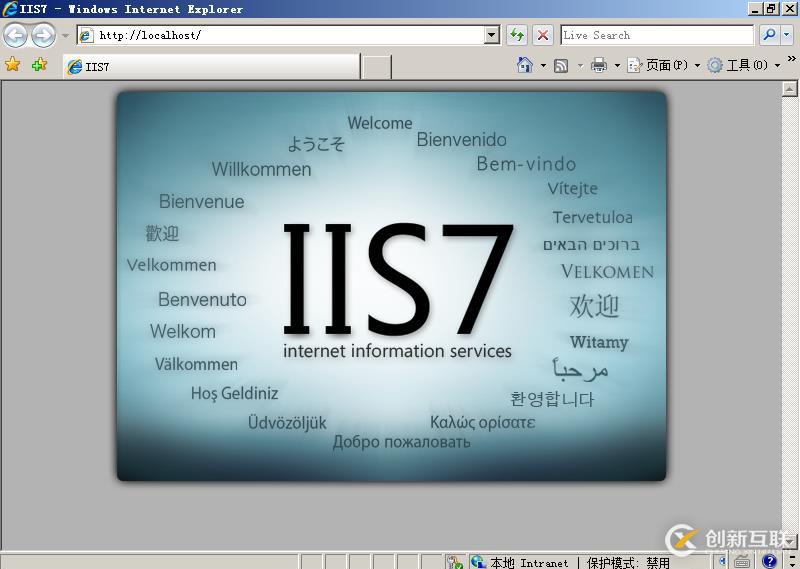This screenshot has height=569, width=800.
Task: Go to Home page via house icon
Action: (525, 65)
